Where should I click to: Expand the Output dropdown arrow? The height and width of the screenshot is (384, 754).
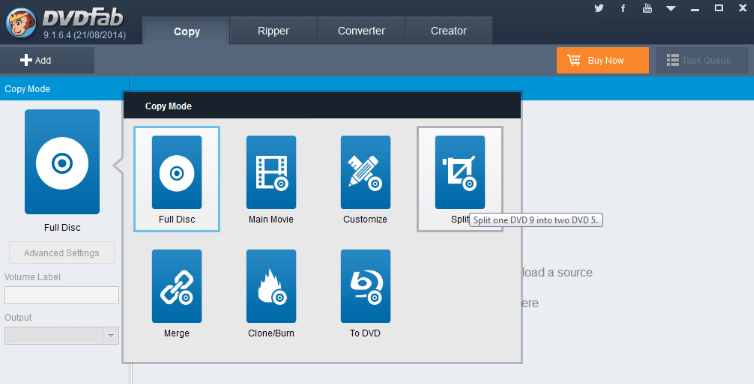coord(111,335)
